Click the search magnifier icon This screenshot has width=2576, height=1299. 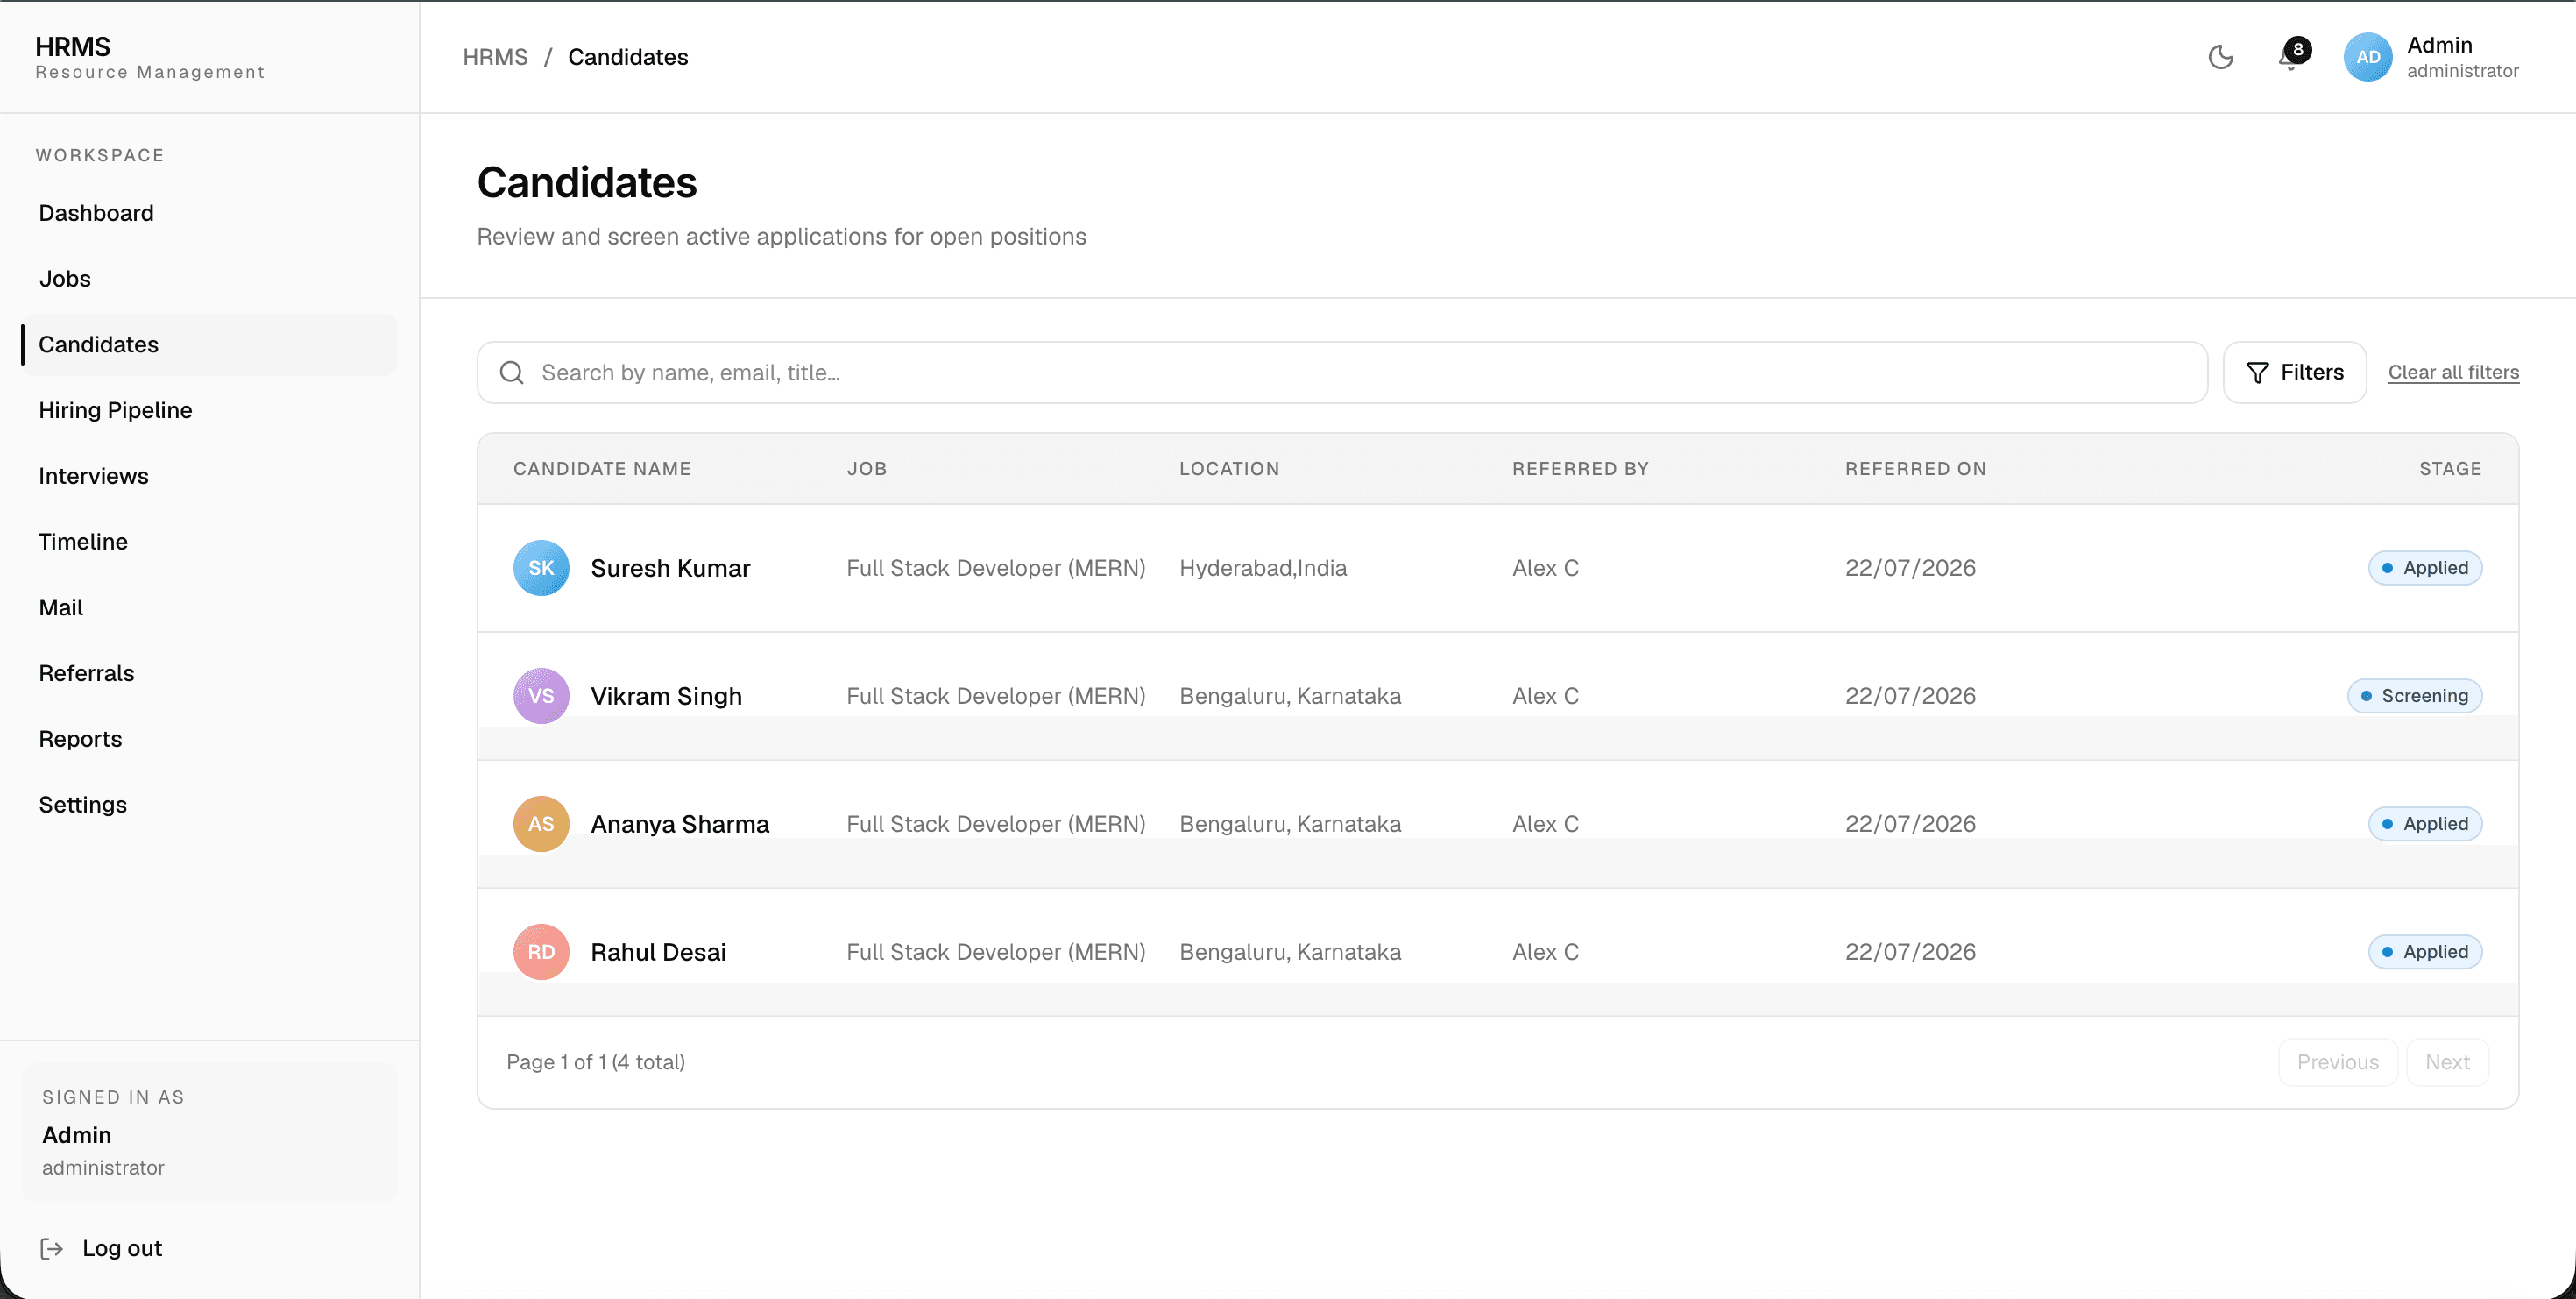(512, 373)
